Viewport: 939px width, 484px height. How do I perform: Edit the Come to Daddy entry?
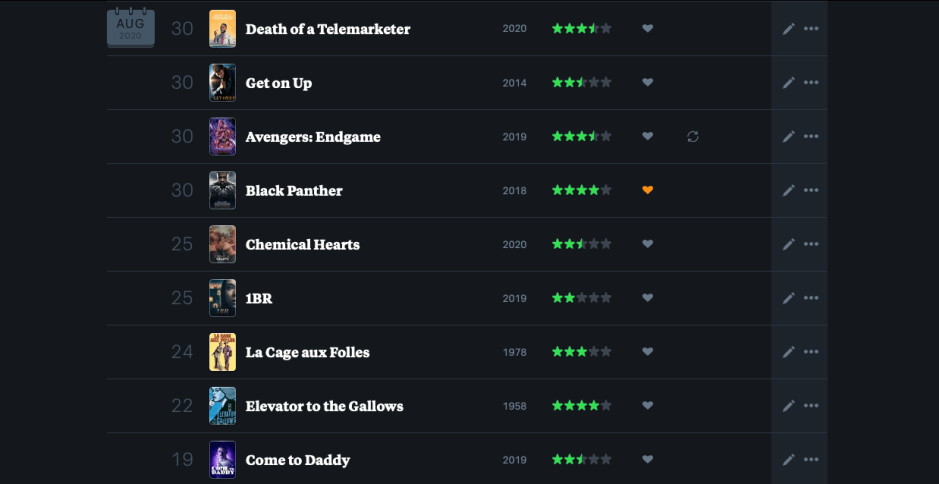(x=788, y=460)
